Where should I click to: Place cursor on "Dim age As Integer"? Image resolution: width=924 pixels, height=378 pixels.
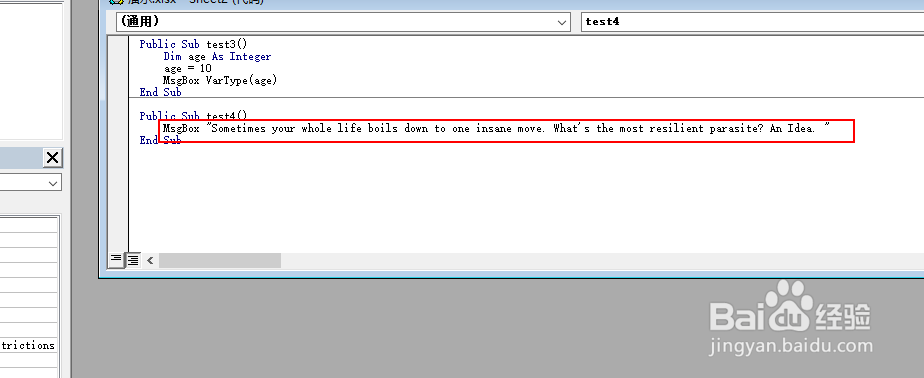(217, 57)
